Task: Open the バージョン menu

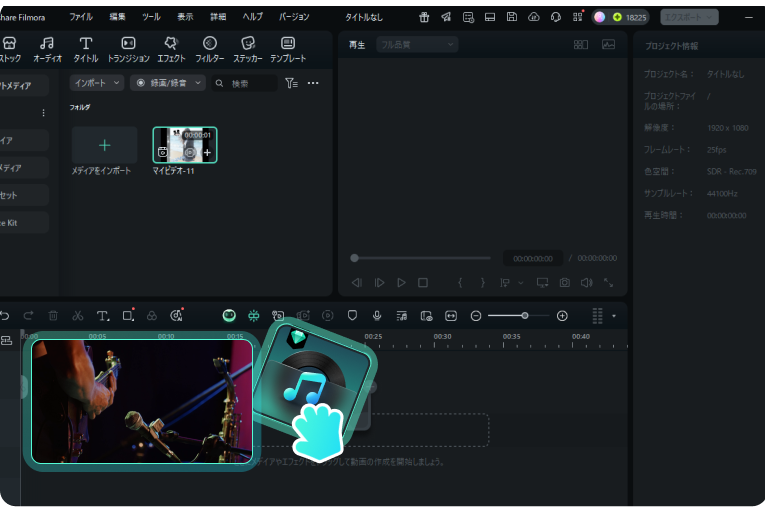Action: point(294,17)
